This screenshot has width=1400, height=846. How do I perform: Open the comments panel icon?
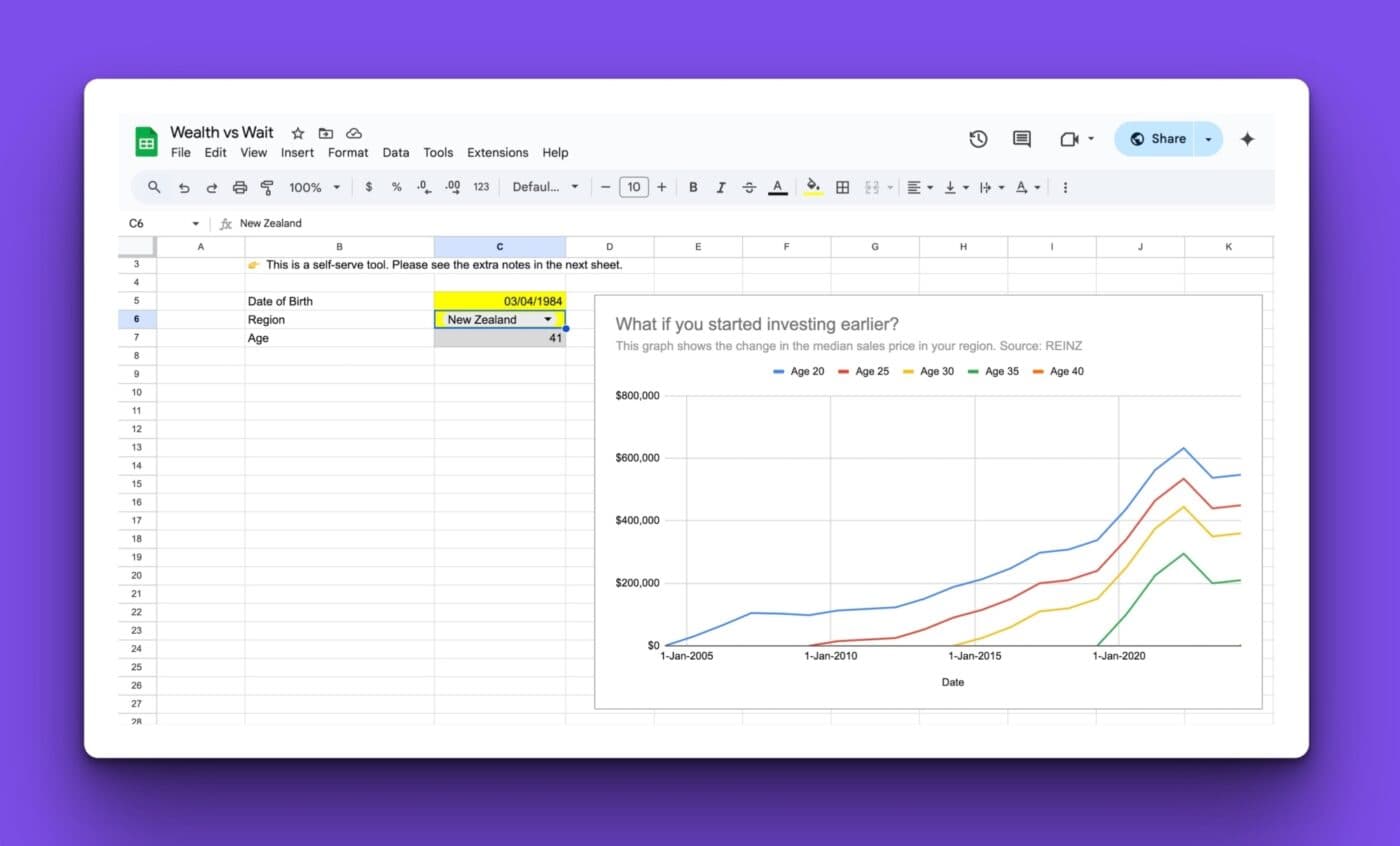[1021, 139]
